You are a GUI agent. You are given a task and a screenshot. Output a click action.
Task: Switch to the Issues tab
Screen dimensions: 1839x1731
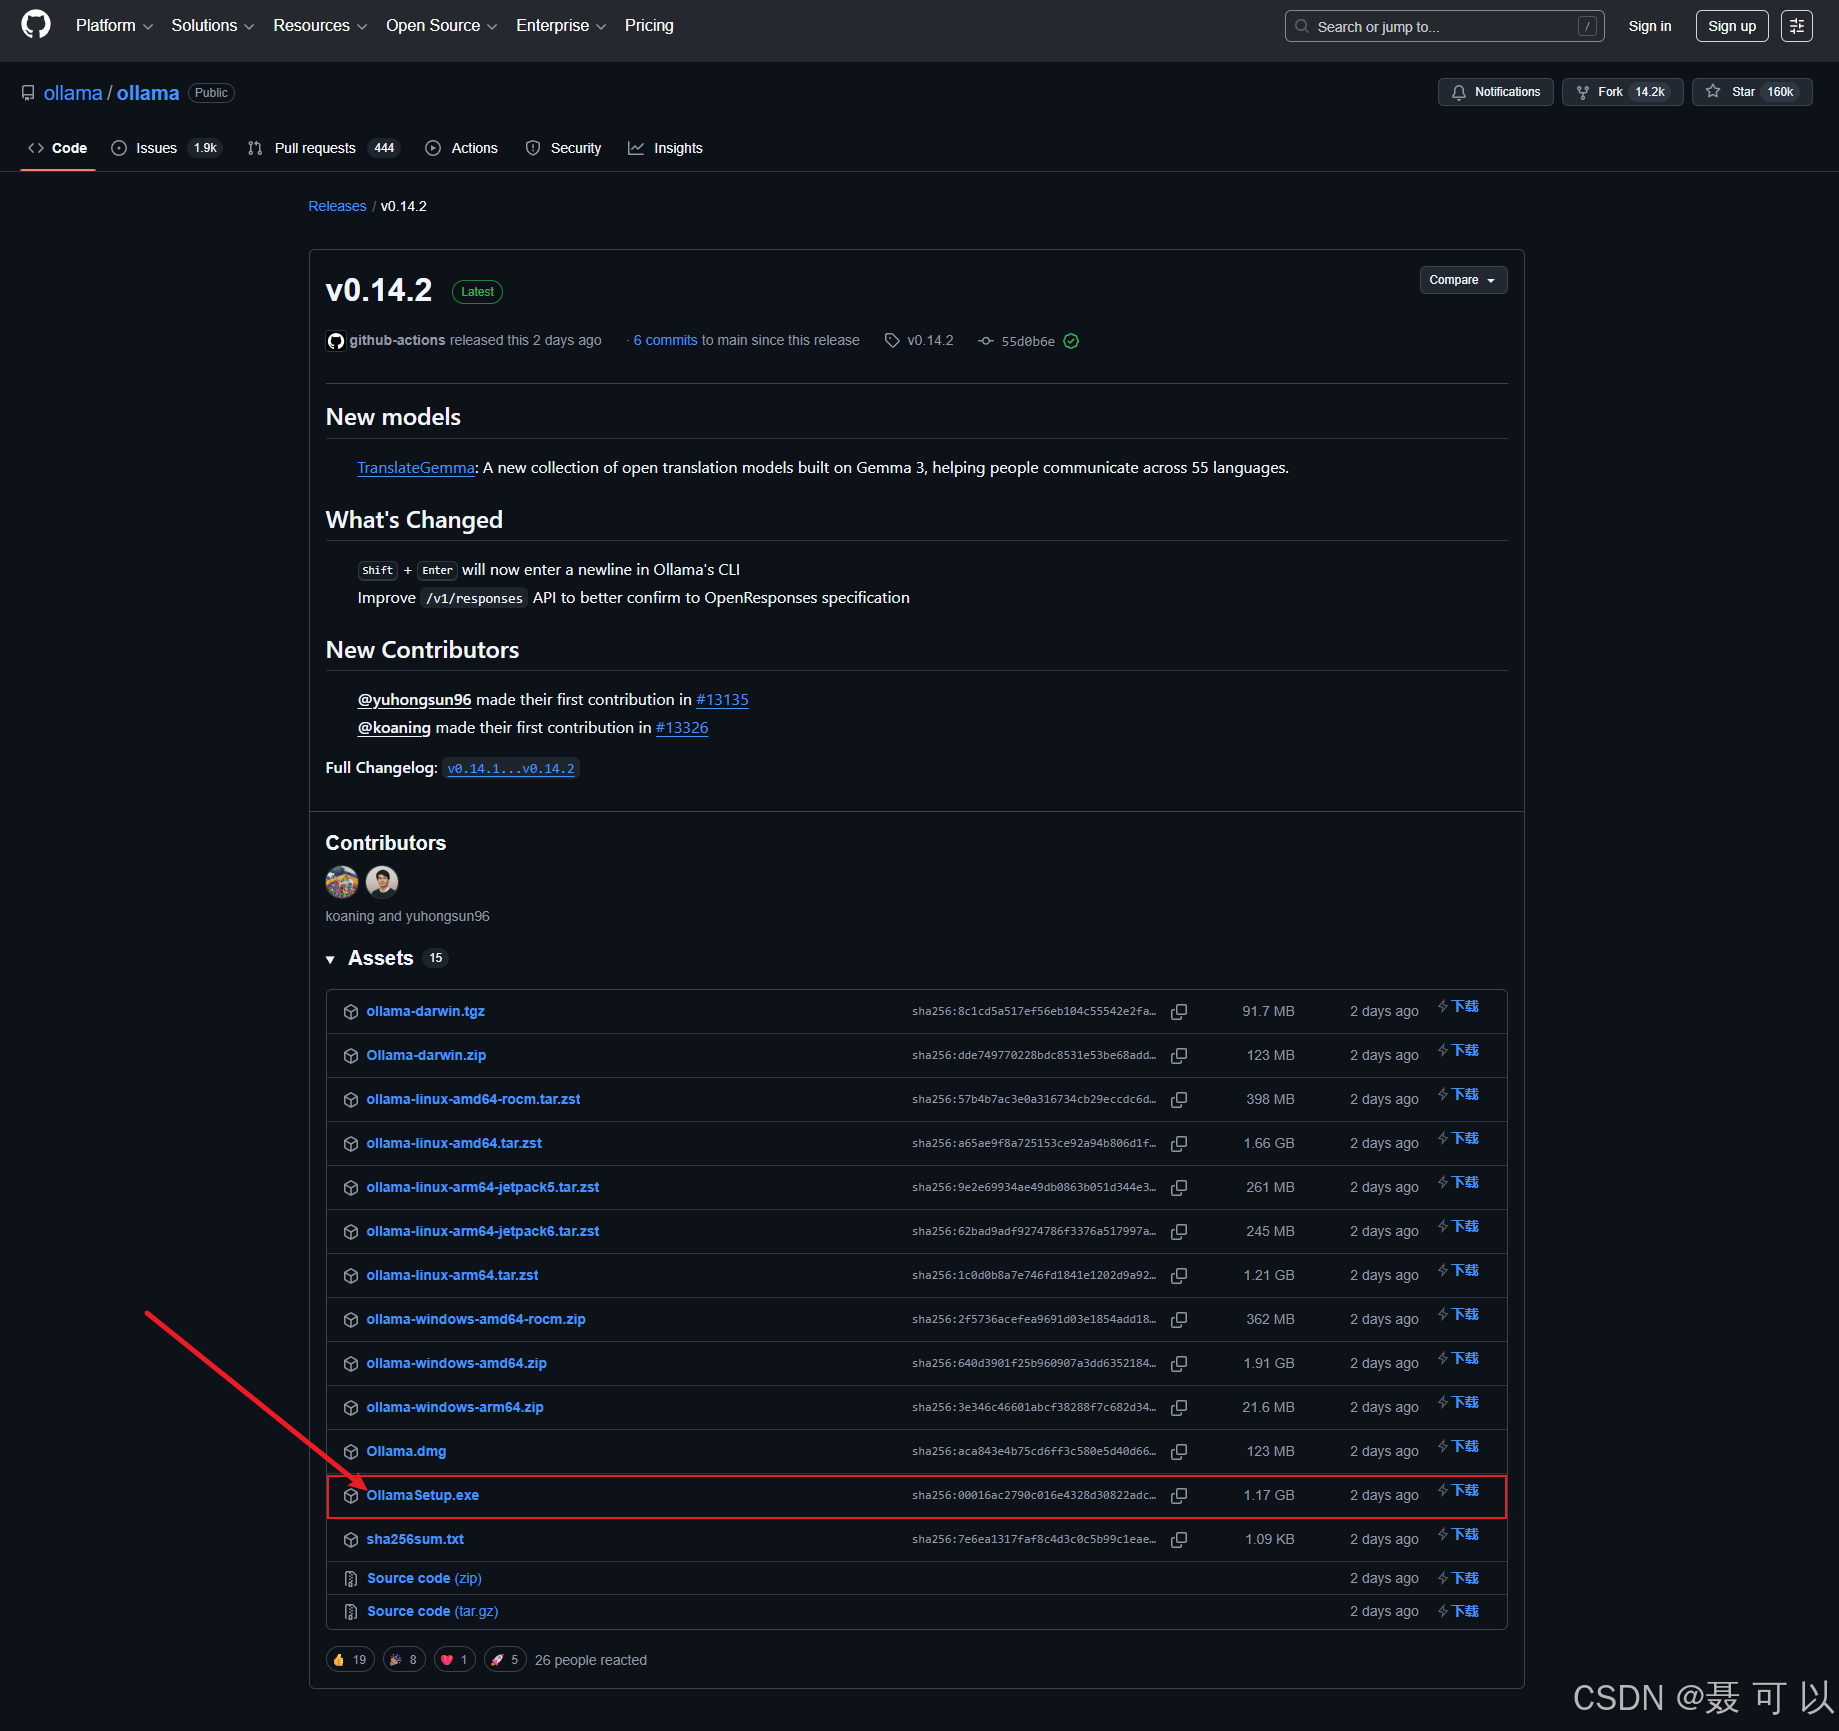(166, 148)
